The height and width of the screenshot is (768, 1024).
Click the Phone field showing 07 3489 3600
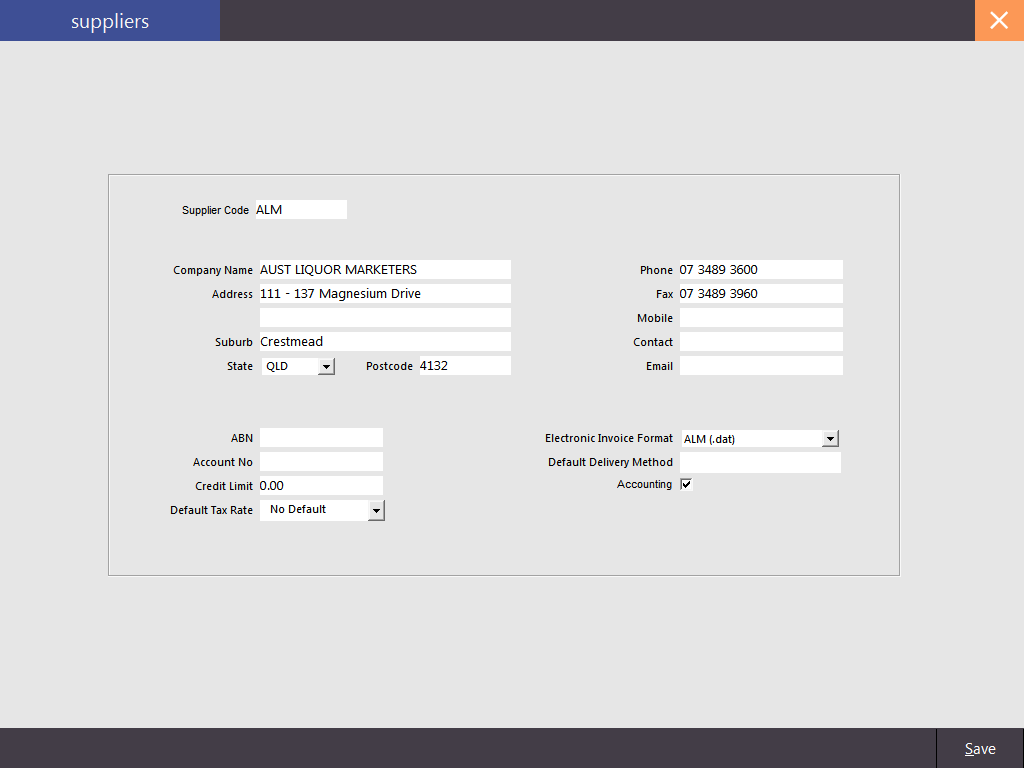point(760,269)
